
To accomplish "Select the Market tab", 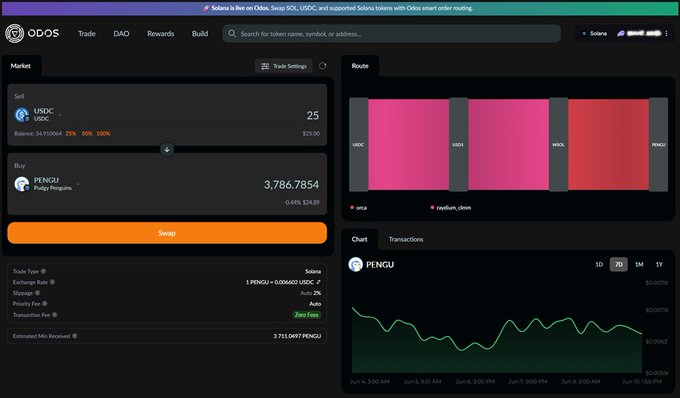I will [x=21, y=66].
